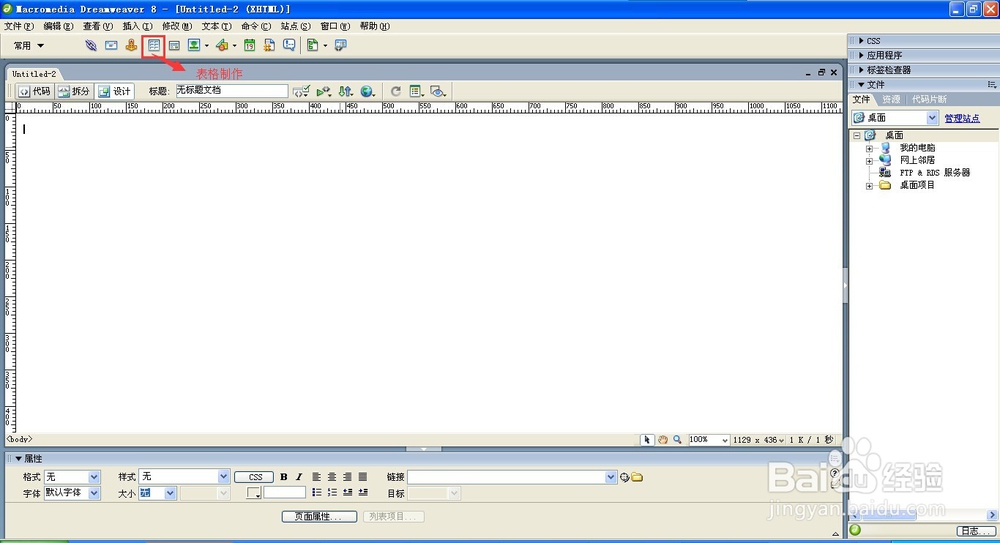
Task: Switch to Design view (设计)
Action: coord(115,91)
